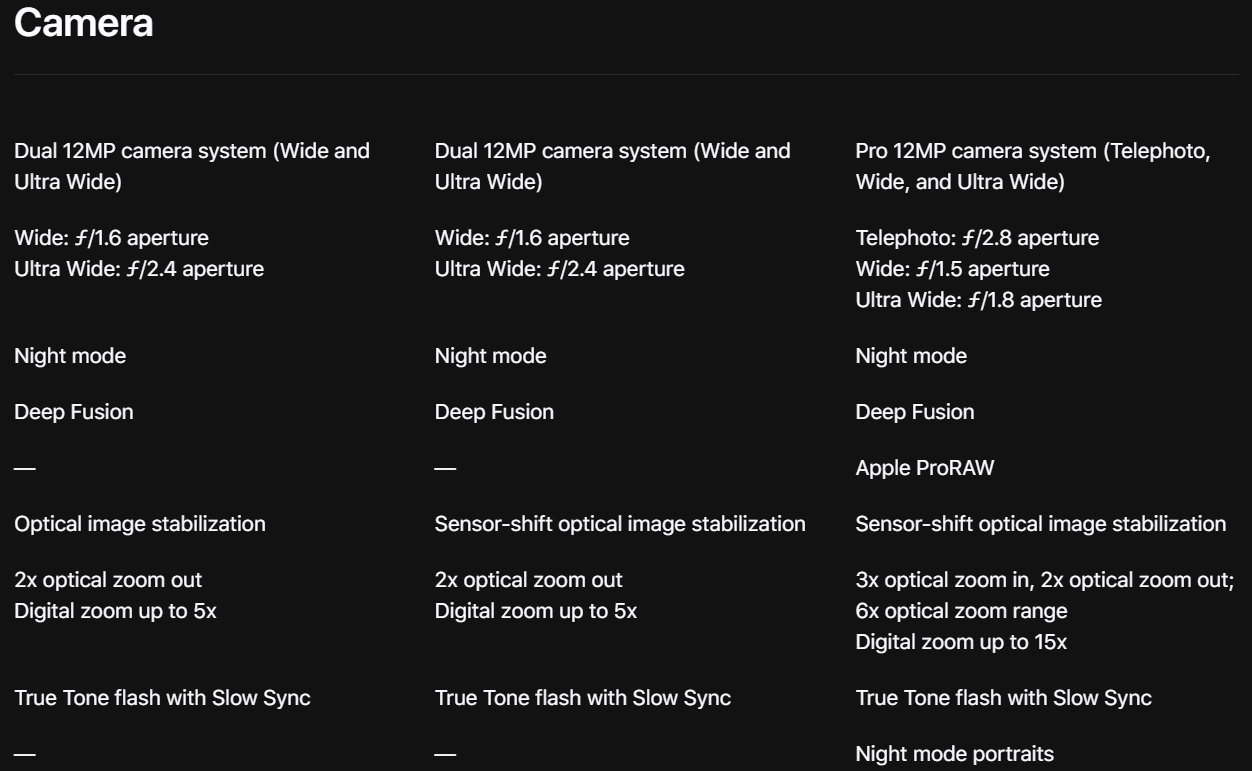Click Night mode portraits in third column
1252x771 pixels.
tap(955, 754)
